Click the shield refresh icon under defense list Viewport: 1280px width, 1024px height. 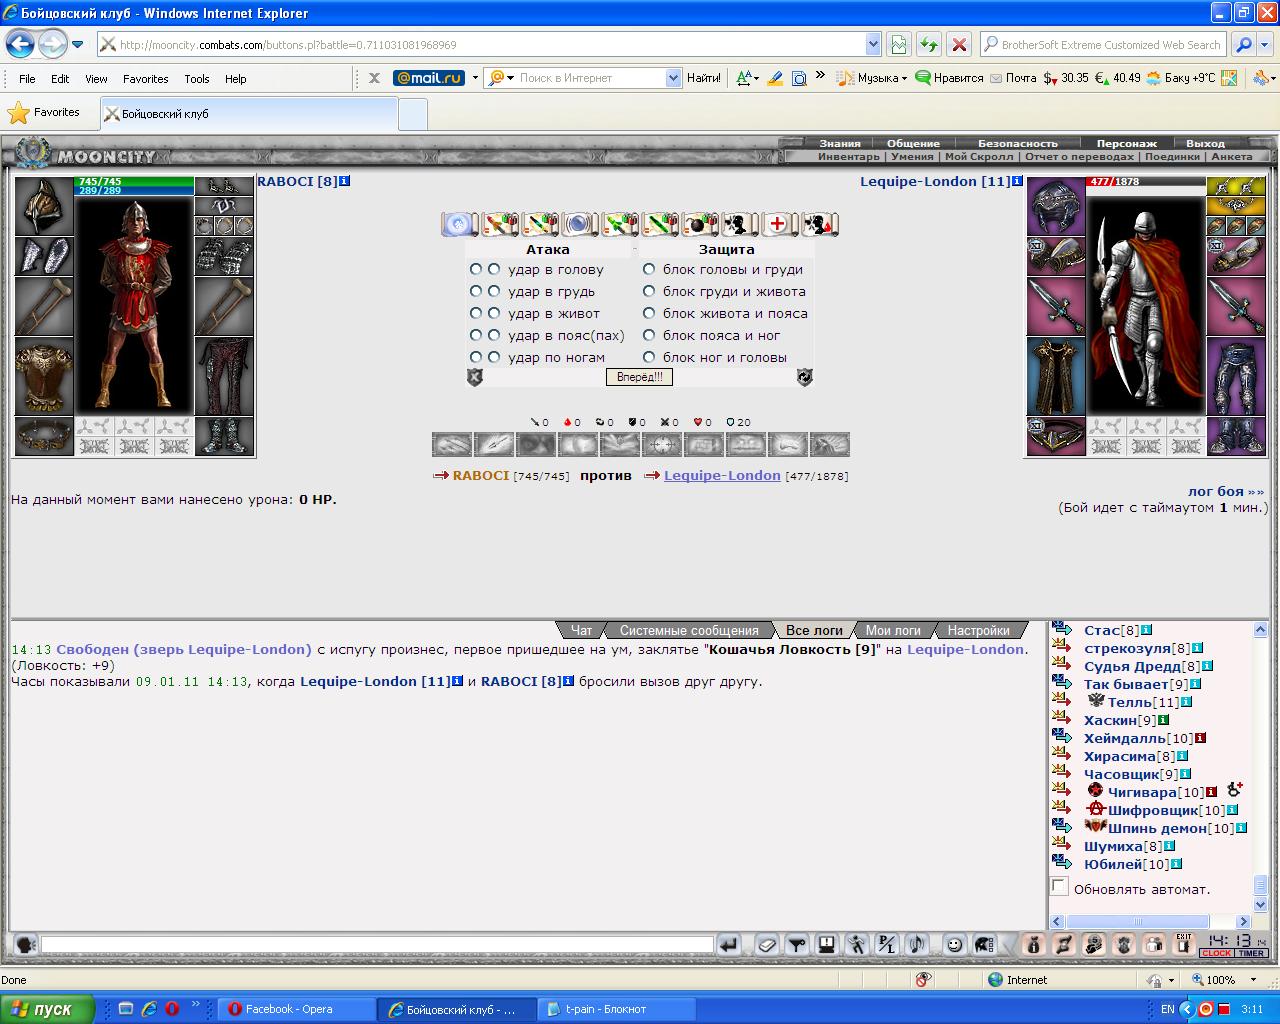[804, 377]
